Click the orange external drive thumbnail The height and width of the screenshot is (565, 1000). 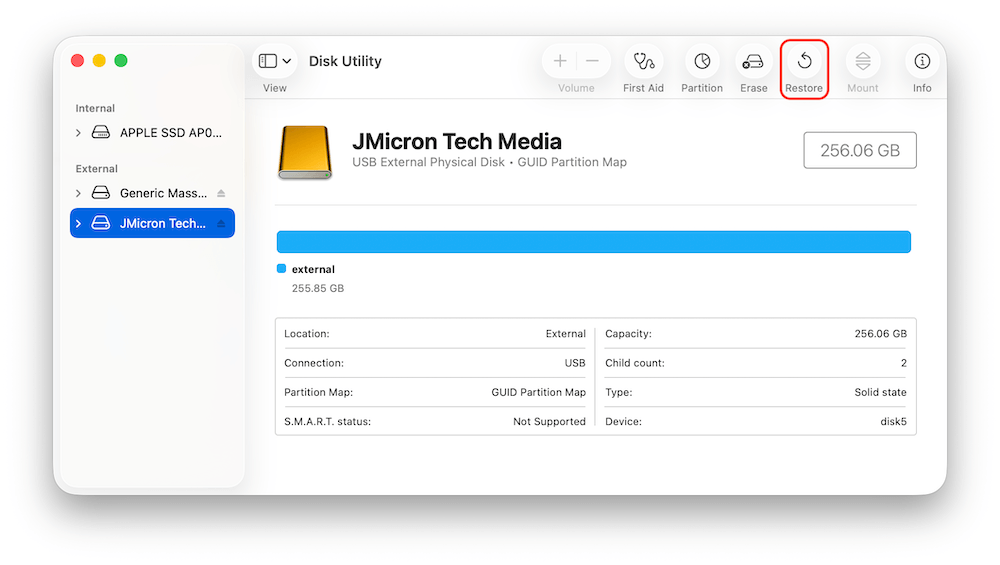pos(304,152)
